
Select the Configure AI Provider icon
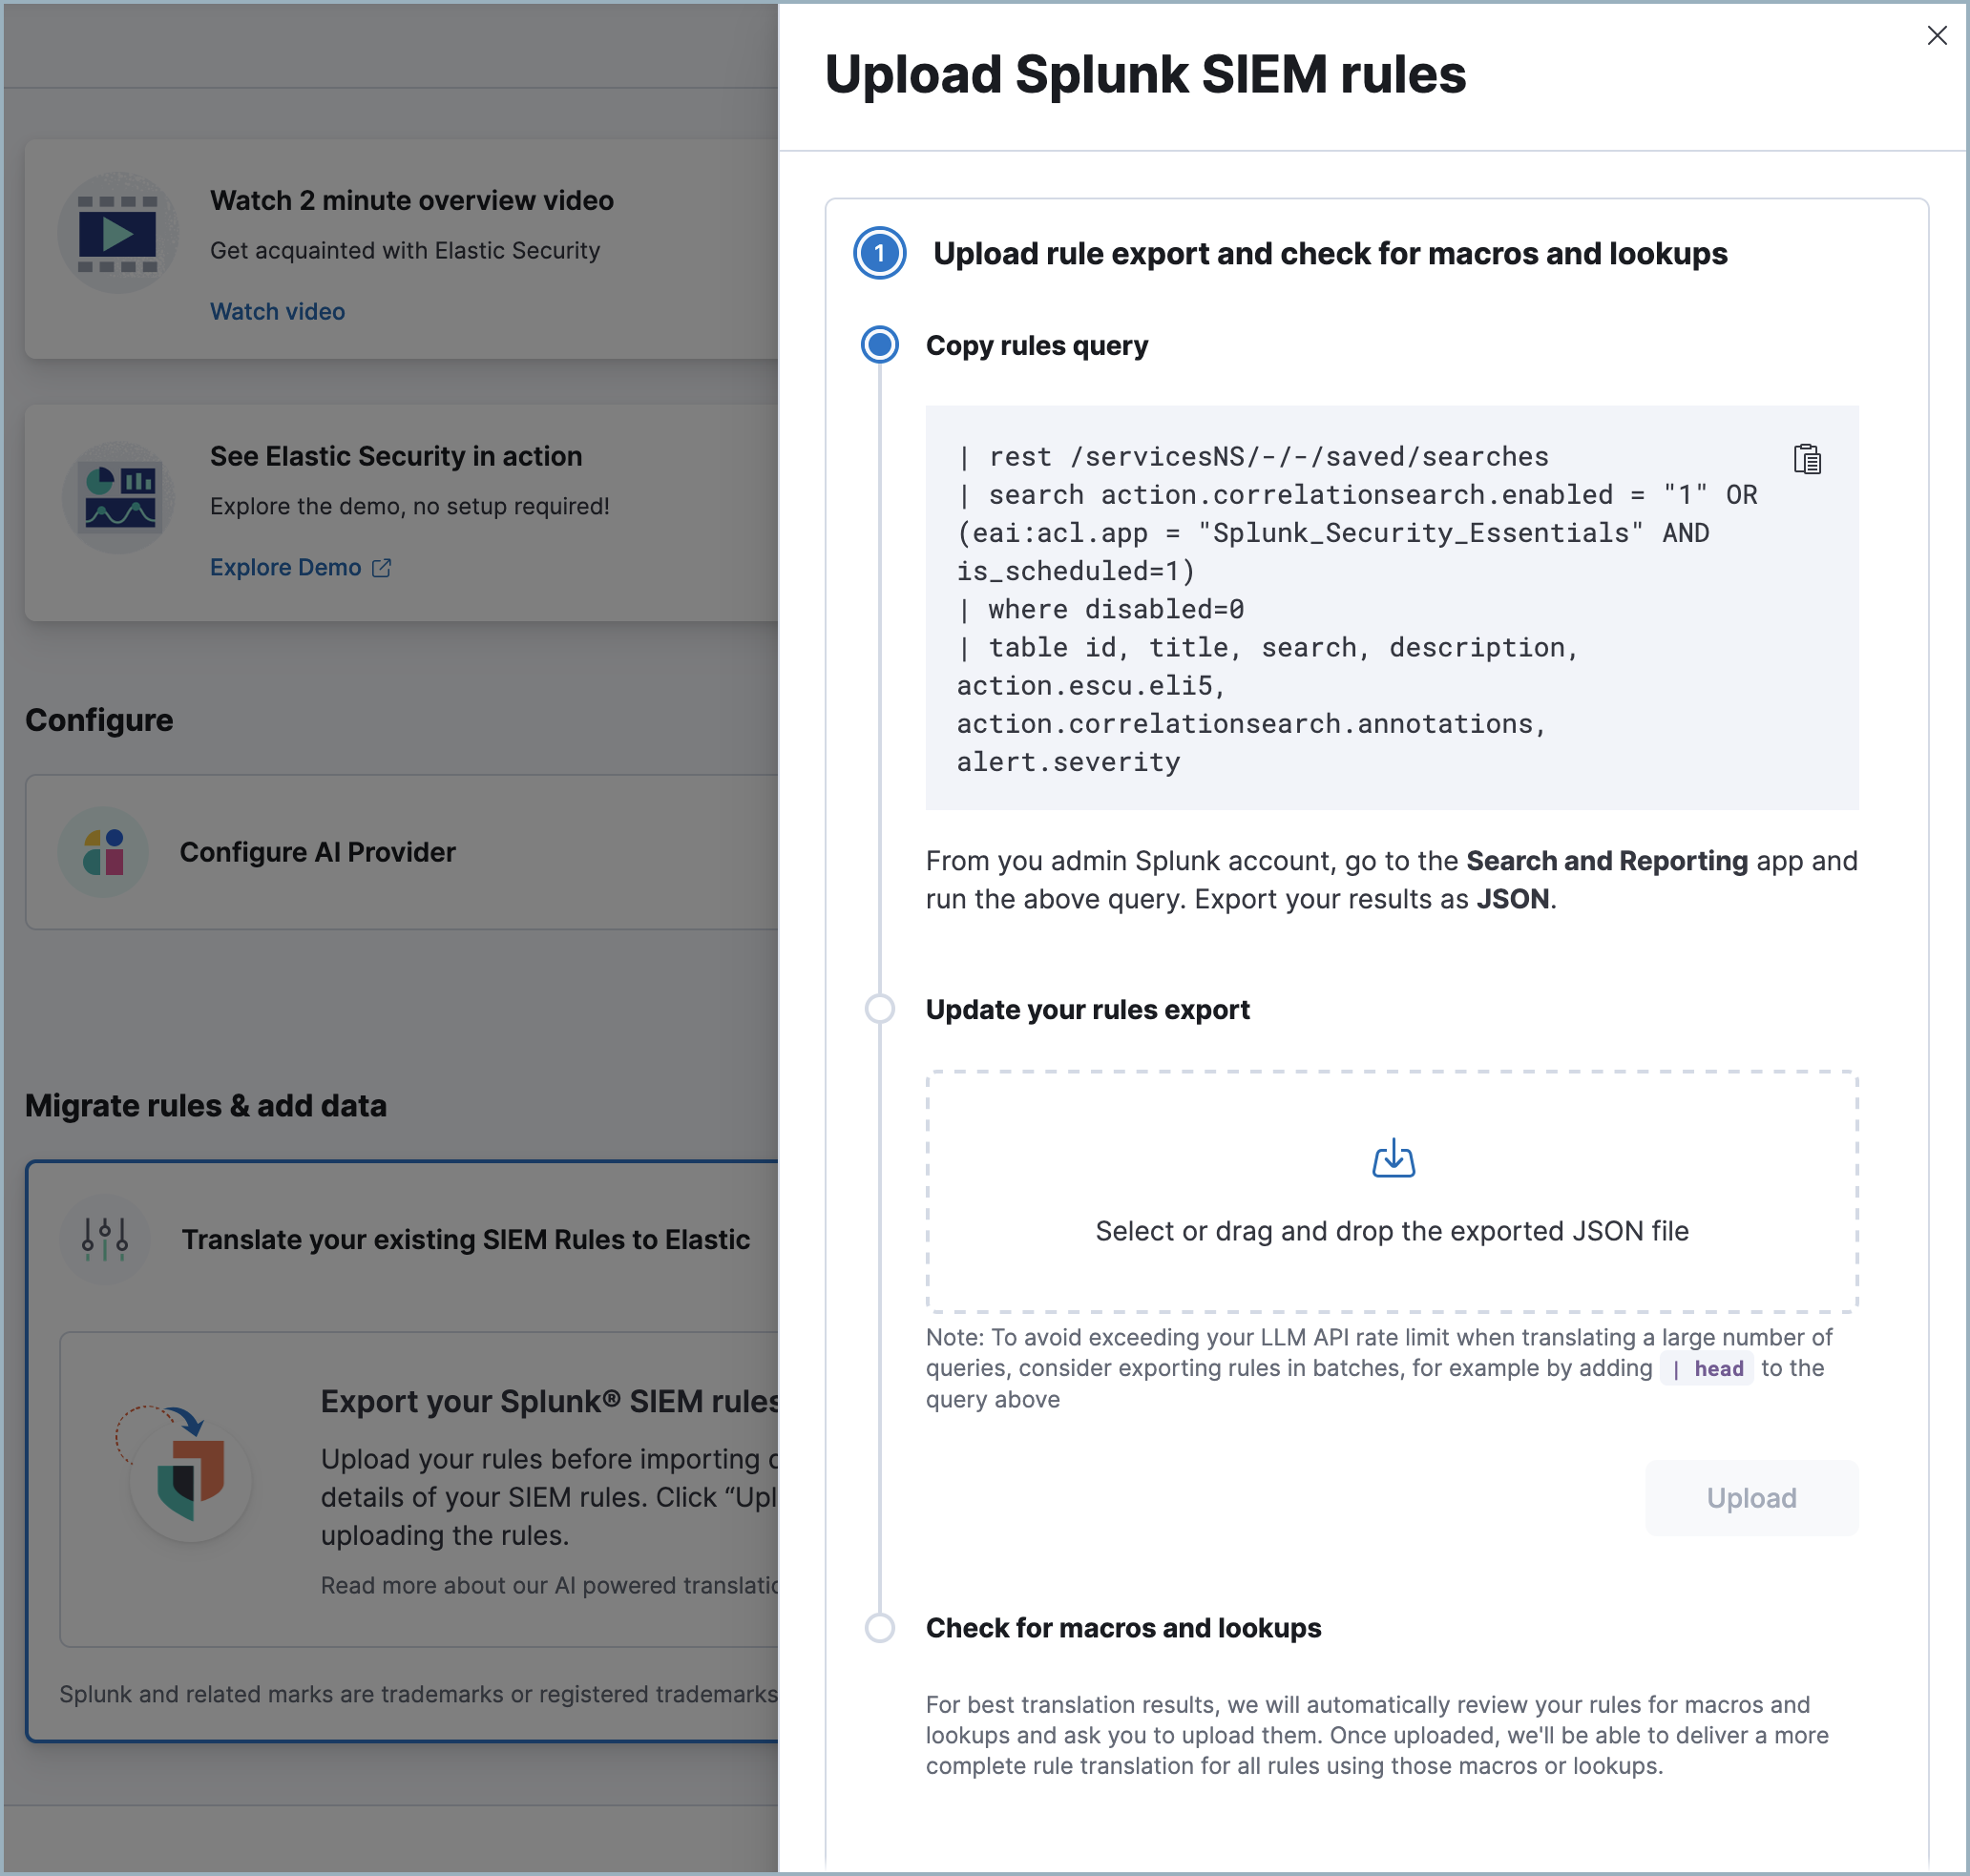tap(103, 852)
